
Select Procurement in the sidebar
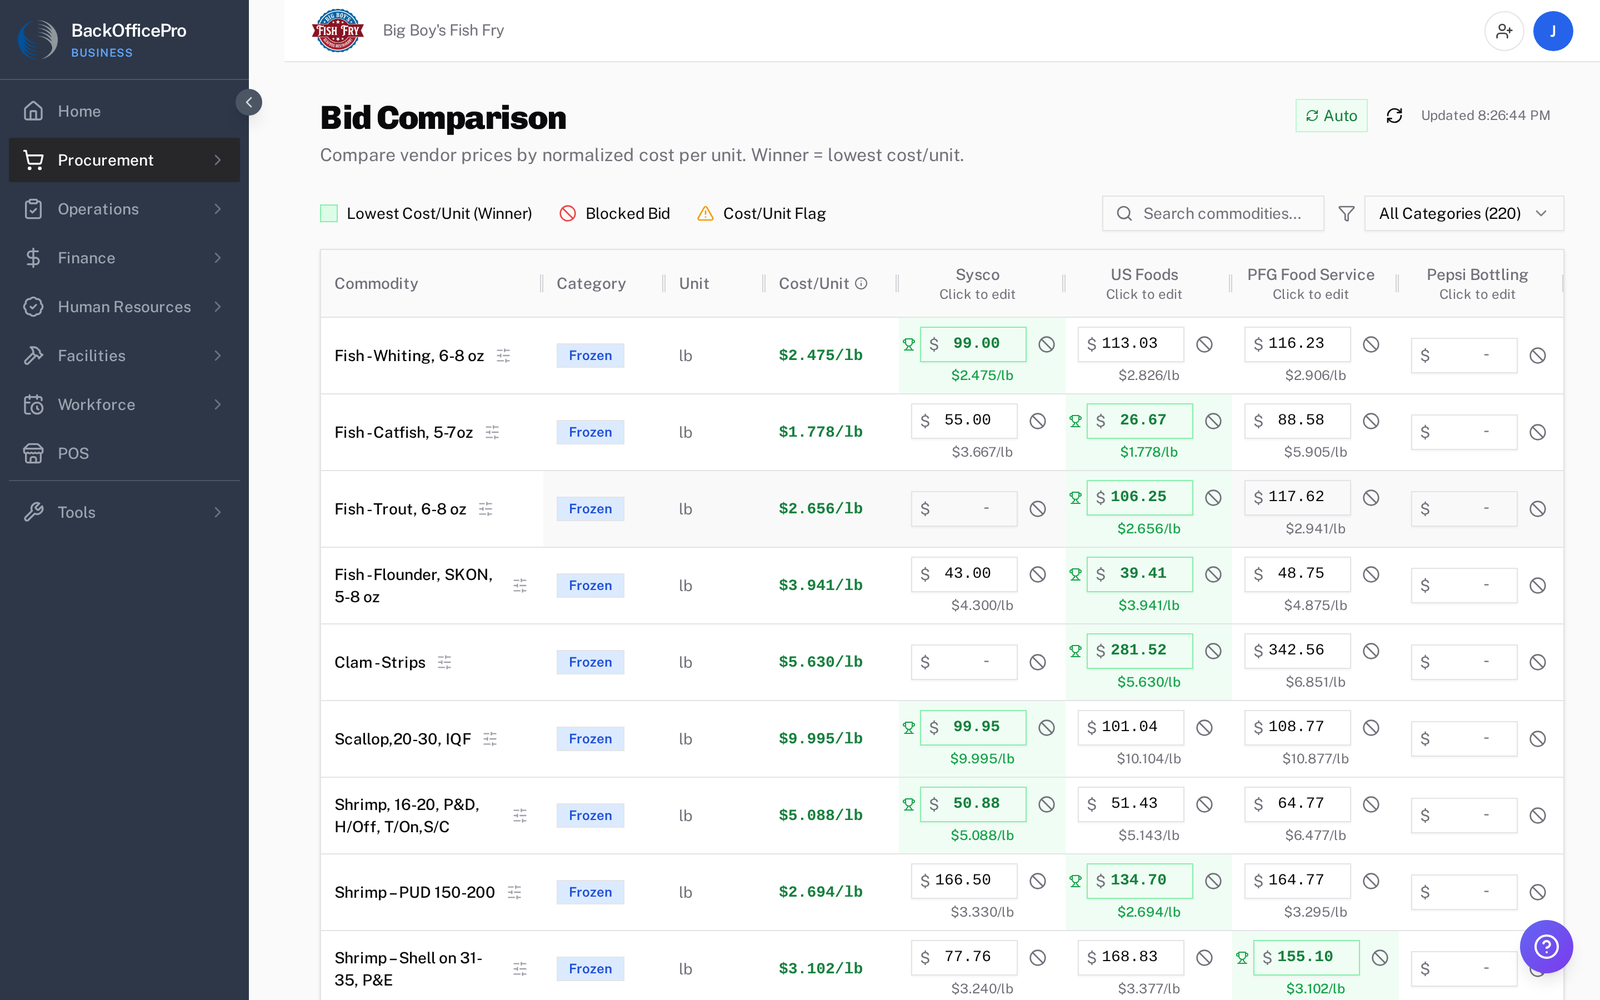pyautogui.click(x=124, y=160)
